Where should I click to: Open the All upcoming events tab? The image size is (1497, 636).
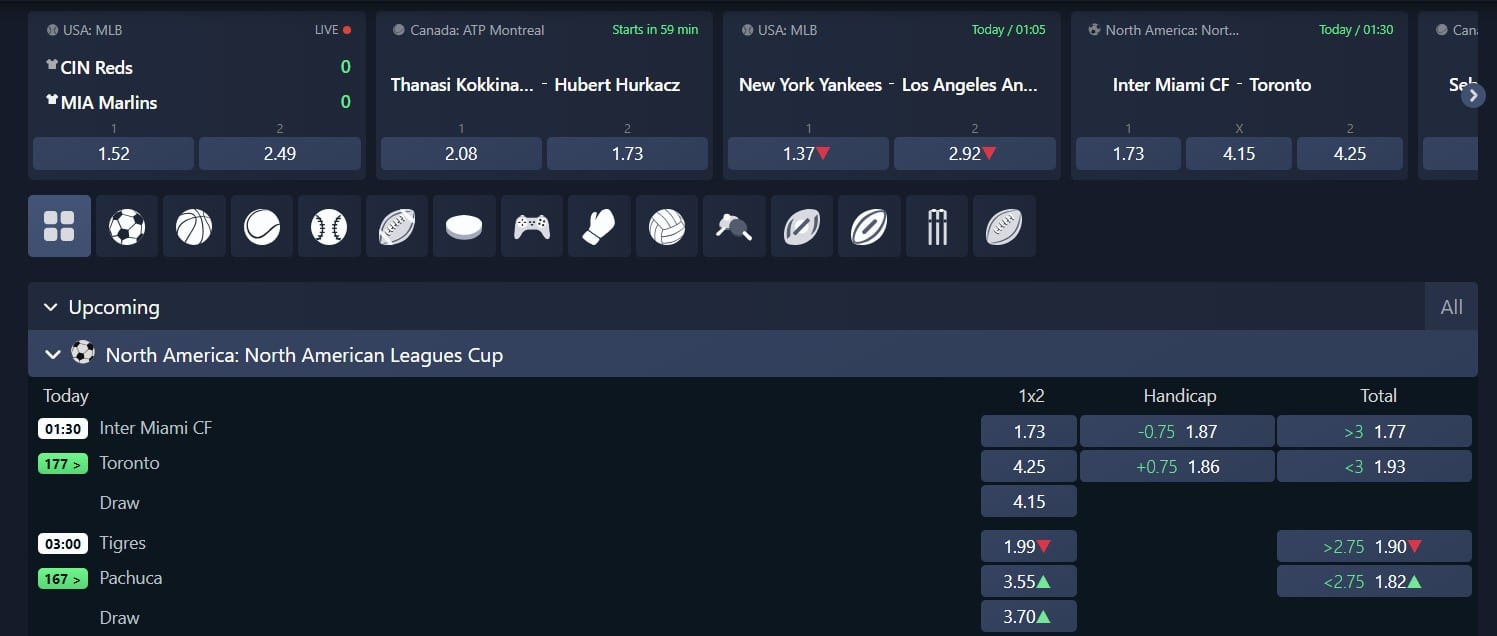(1451, 307)
